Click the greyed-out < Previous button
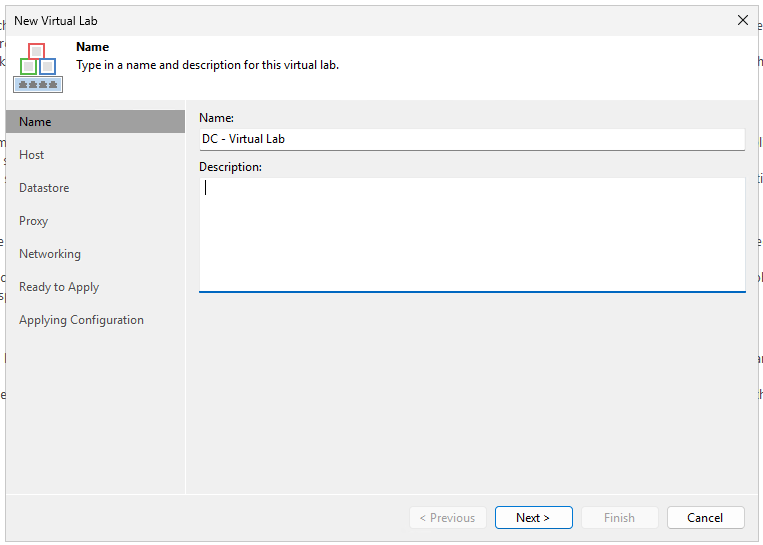 [447, 517]
